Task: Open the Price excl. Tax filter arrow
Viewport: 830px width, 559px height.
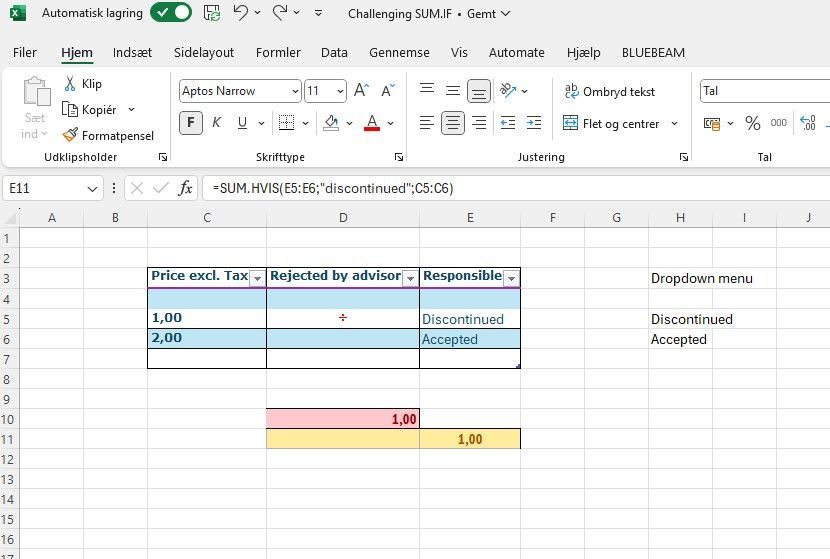Action: 257,278
